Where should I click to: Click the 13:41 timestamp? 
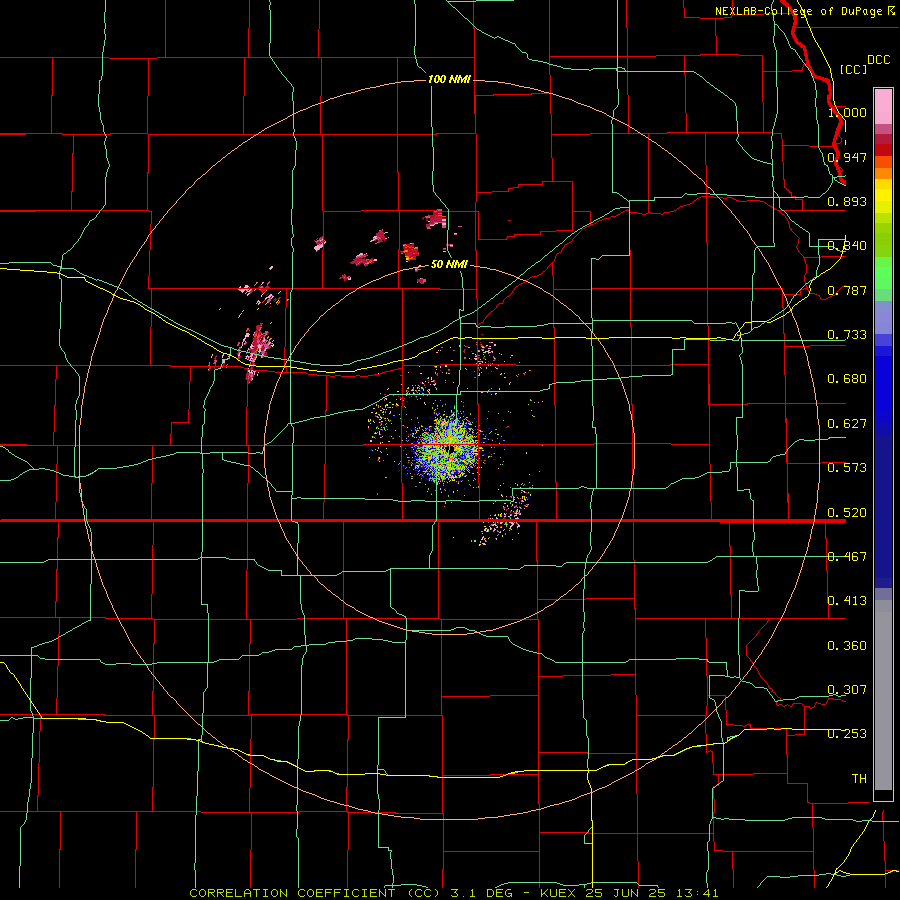[697, 893]
